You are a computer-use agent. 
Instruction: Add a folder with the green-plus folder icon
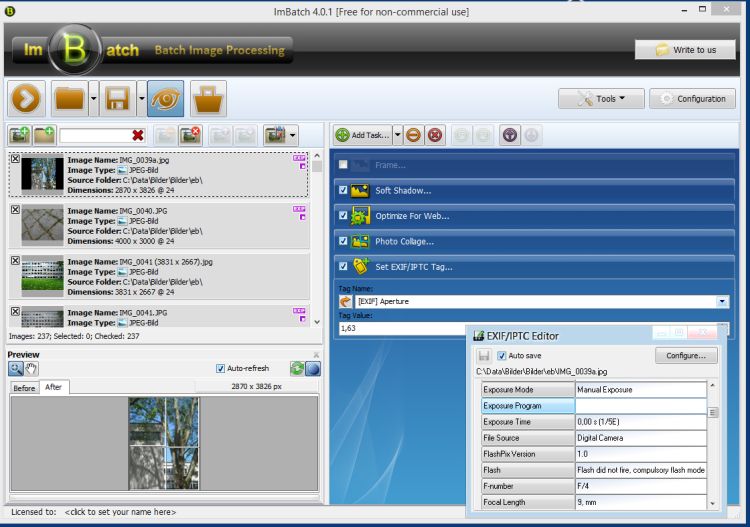tap(44, 135)
